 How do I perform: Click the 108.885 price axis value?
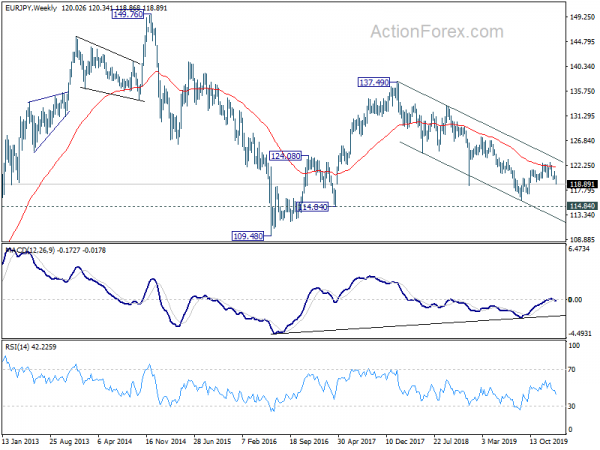(582, 240)
